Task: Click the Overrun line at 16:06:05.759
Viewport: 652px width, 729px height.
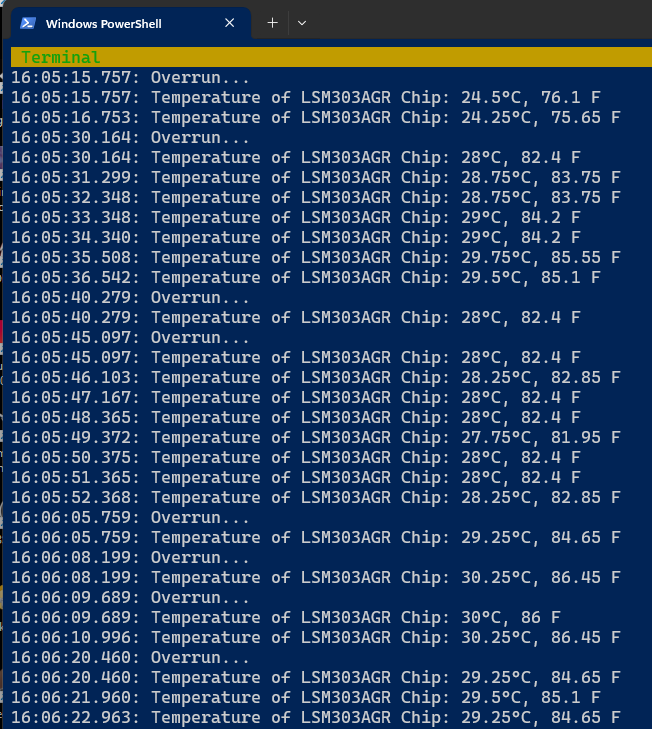Action: tap(130, 517)
